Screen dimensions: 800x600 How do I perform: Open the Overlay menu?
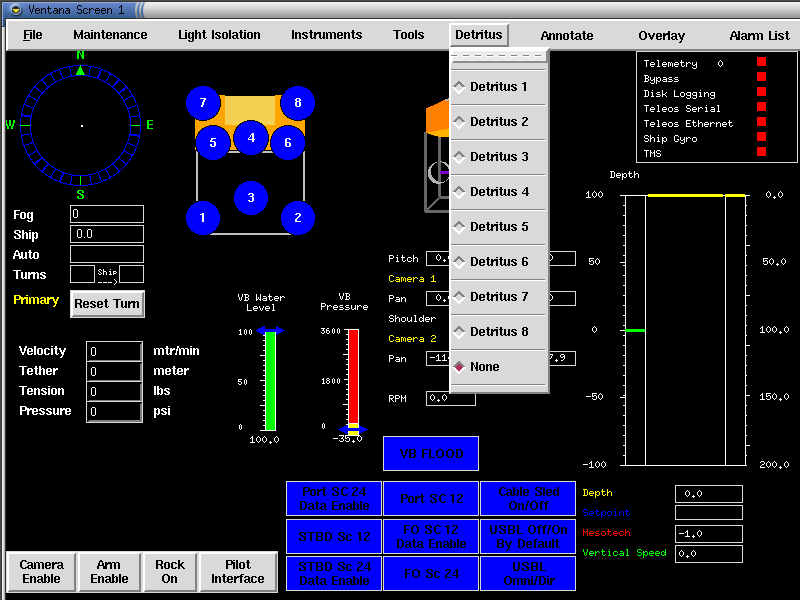click(662, 36)
